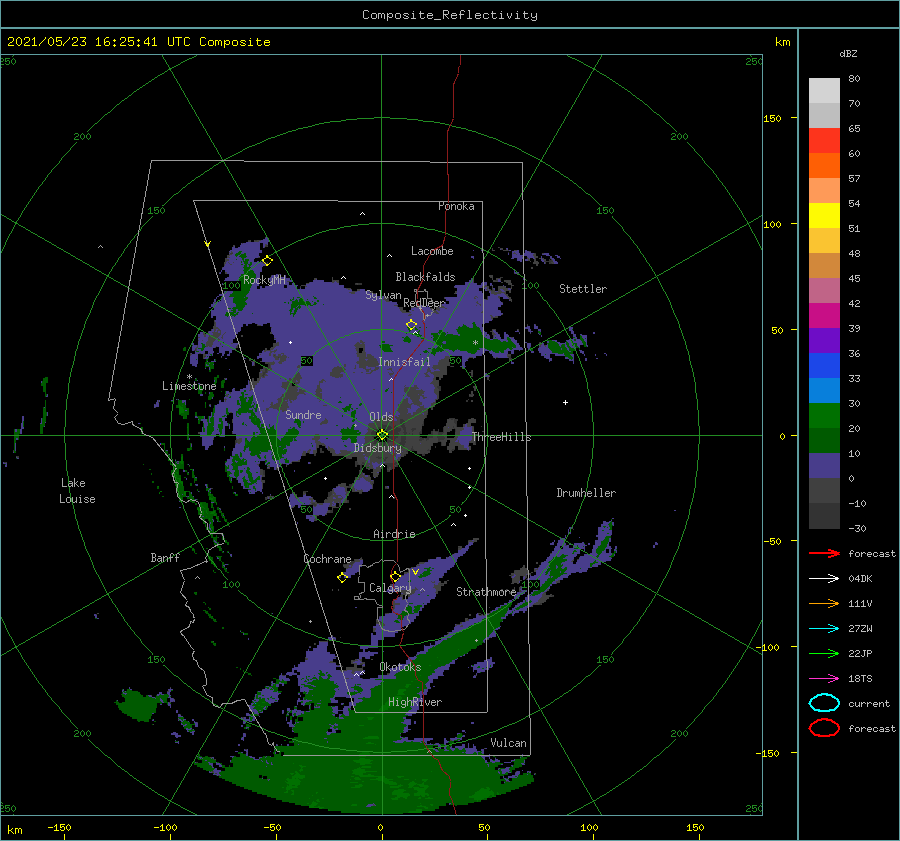
Task: Click the red forecast ellipse icon
Action: pyautogui.click(x=824, y=728)
